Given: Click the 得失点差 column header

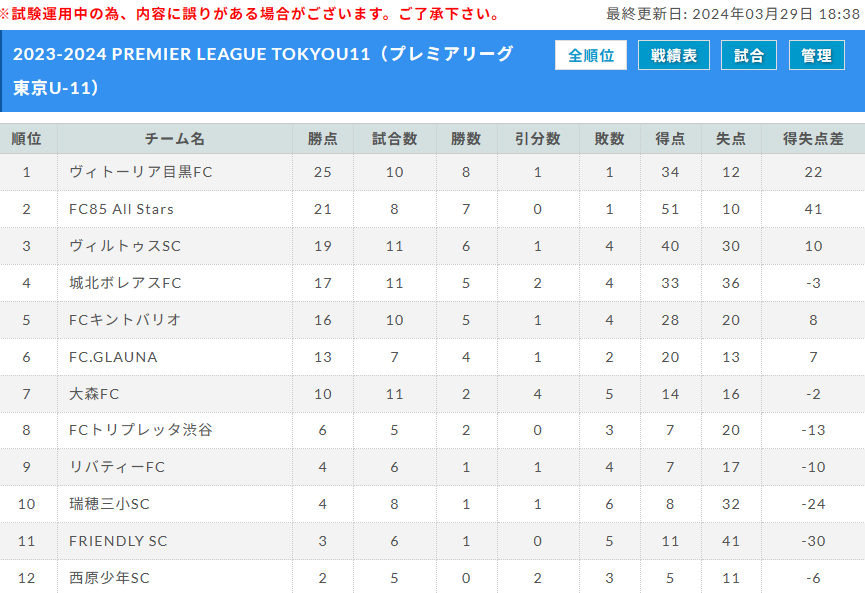Looking at the screenshot, I should [x=813, y=138].
